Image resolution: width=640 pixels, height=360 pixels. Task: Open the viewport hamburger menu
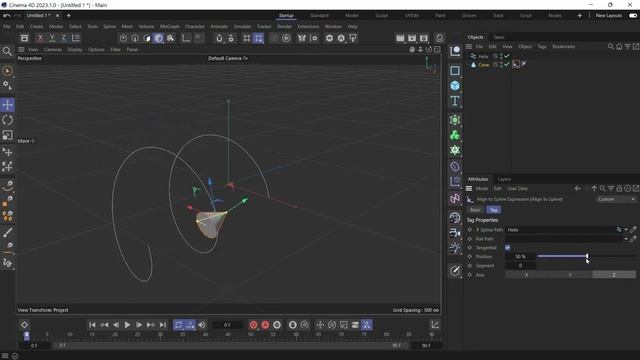click(x=21, y=49)
